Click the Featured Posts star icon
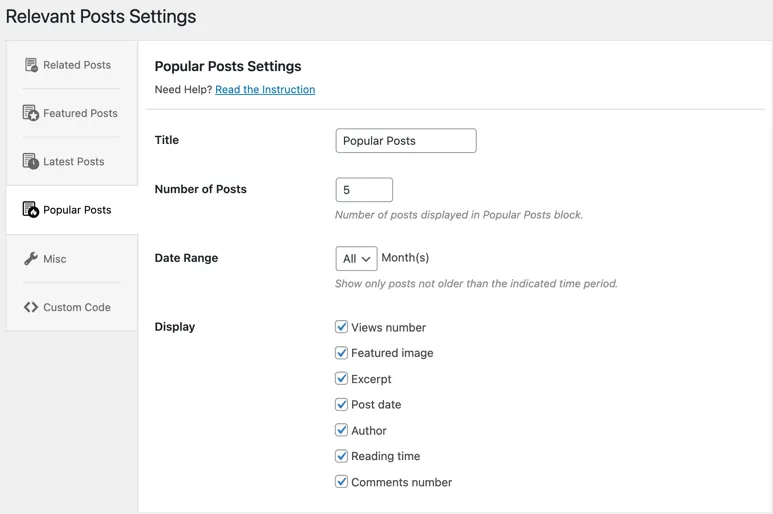This screenshot has width=773, height=514. pos(31,113)
